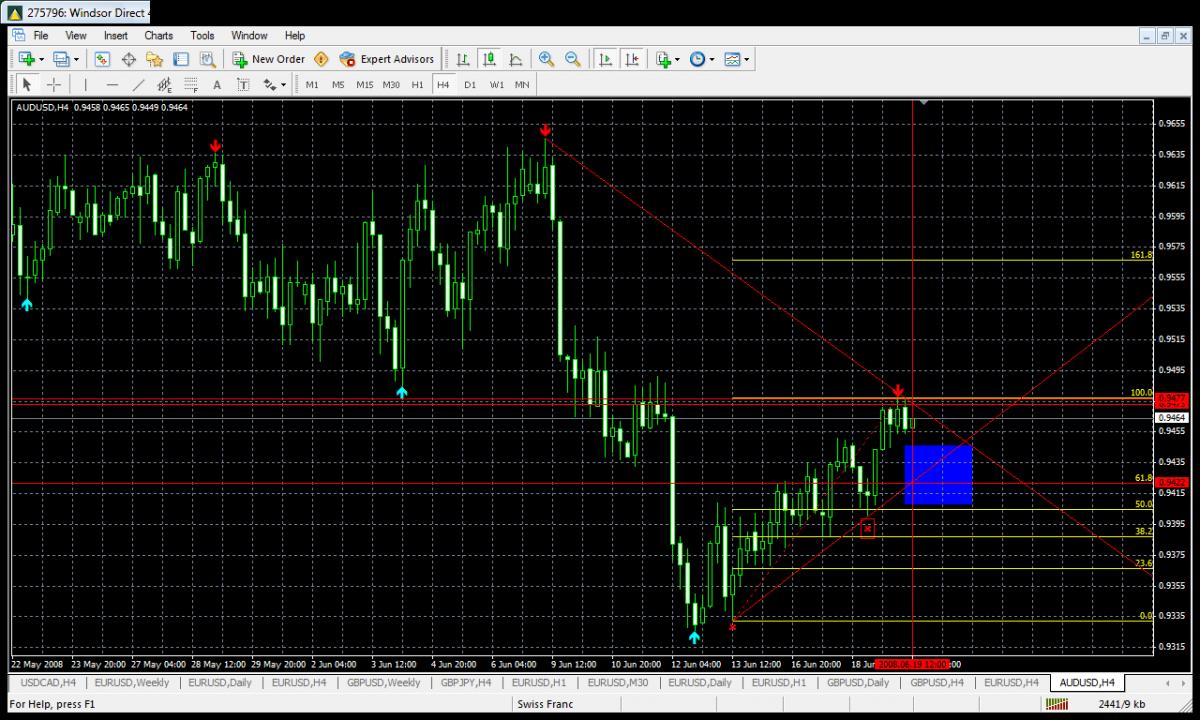Zoom out of the chart
1200x720 pixels.
click(573, 59)
